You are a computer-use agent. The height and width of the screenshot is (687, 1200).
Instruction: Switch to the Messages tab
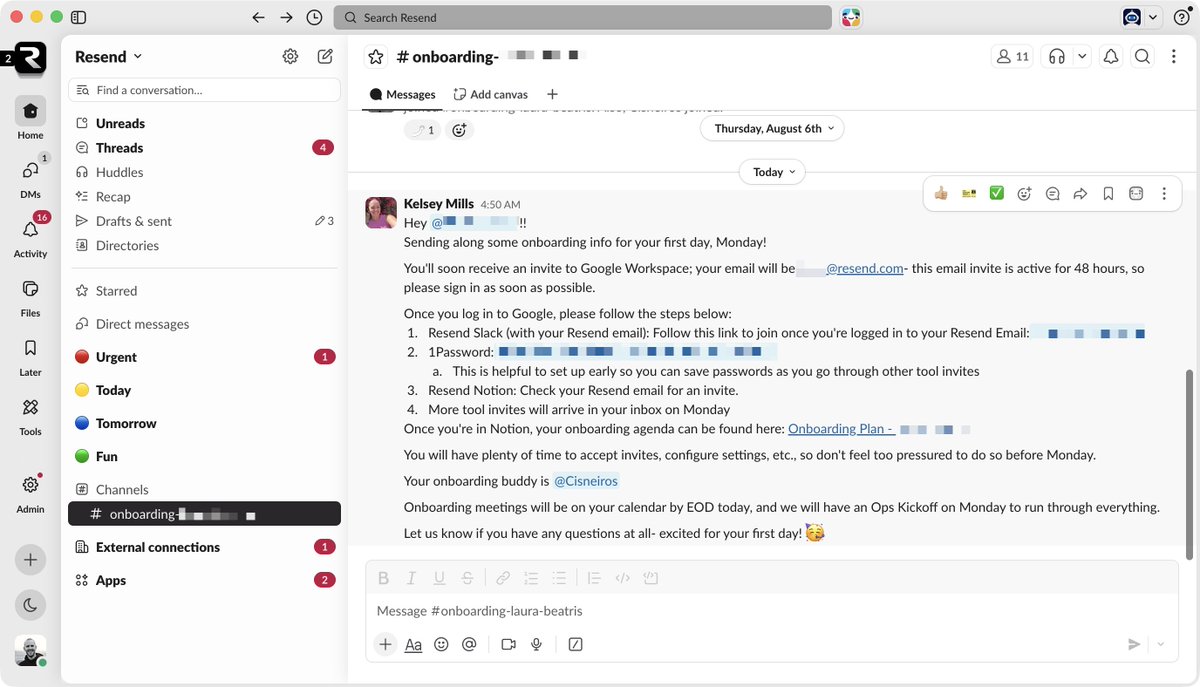pyautogui.click(x=403, y=95)
